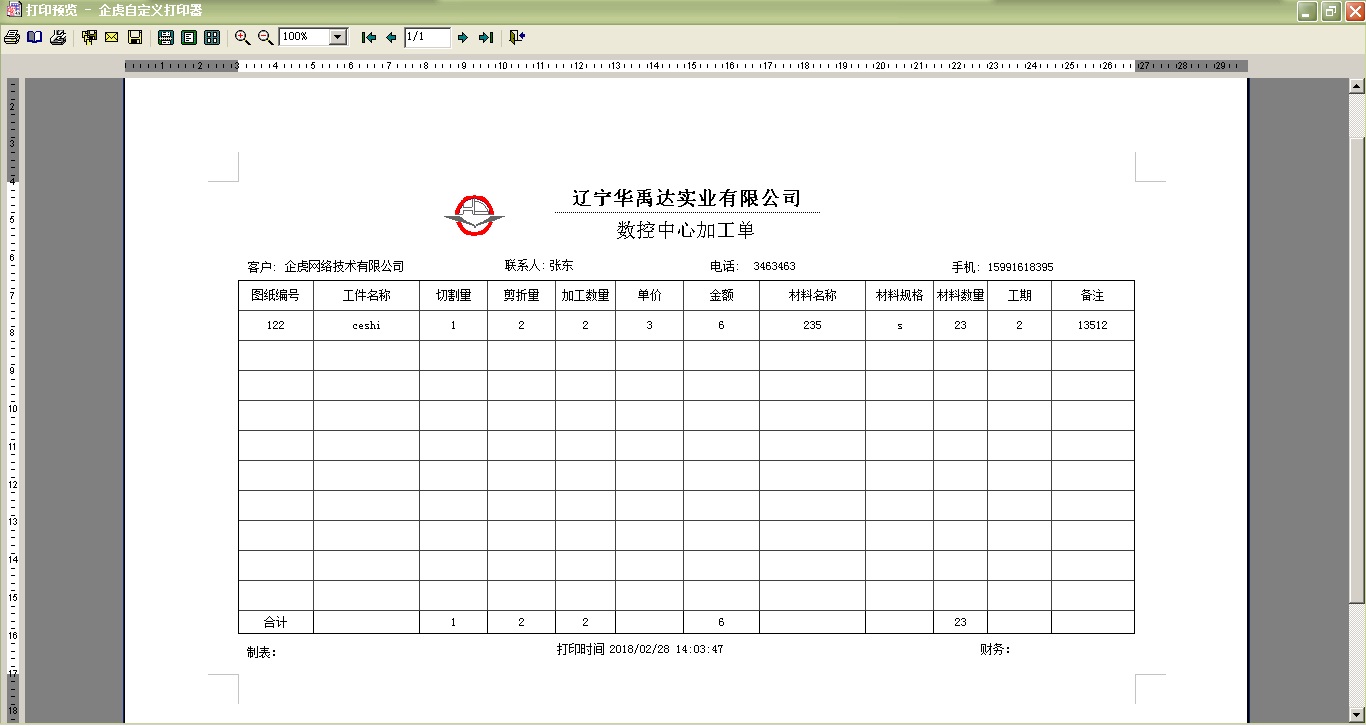
Task: Exit print preview with door icon
Action: (x=517, y=37)
